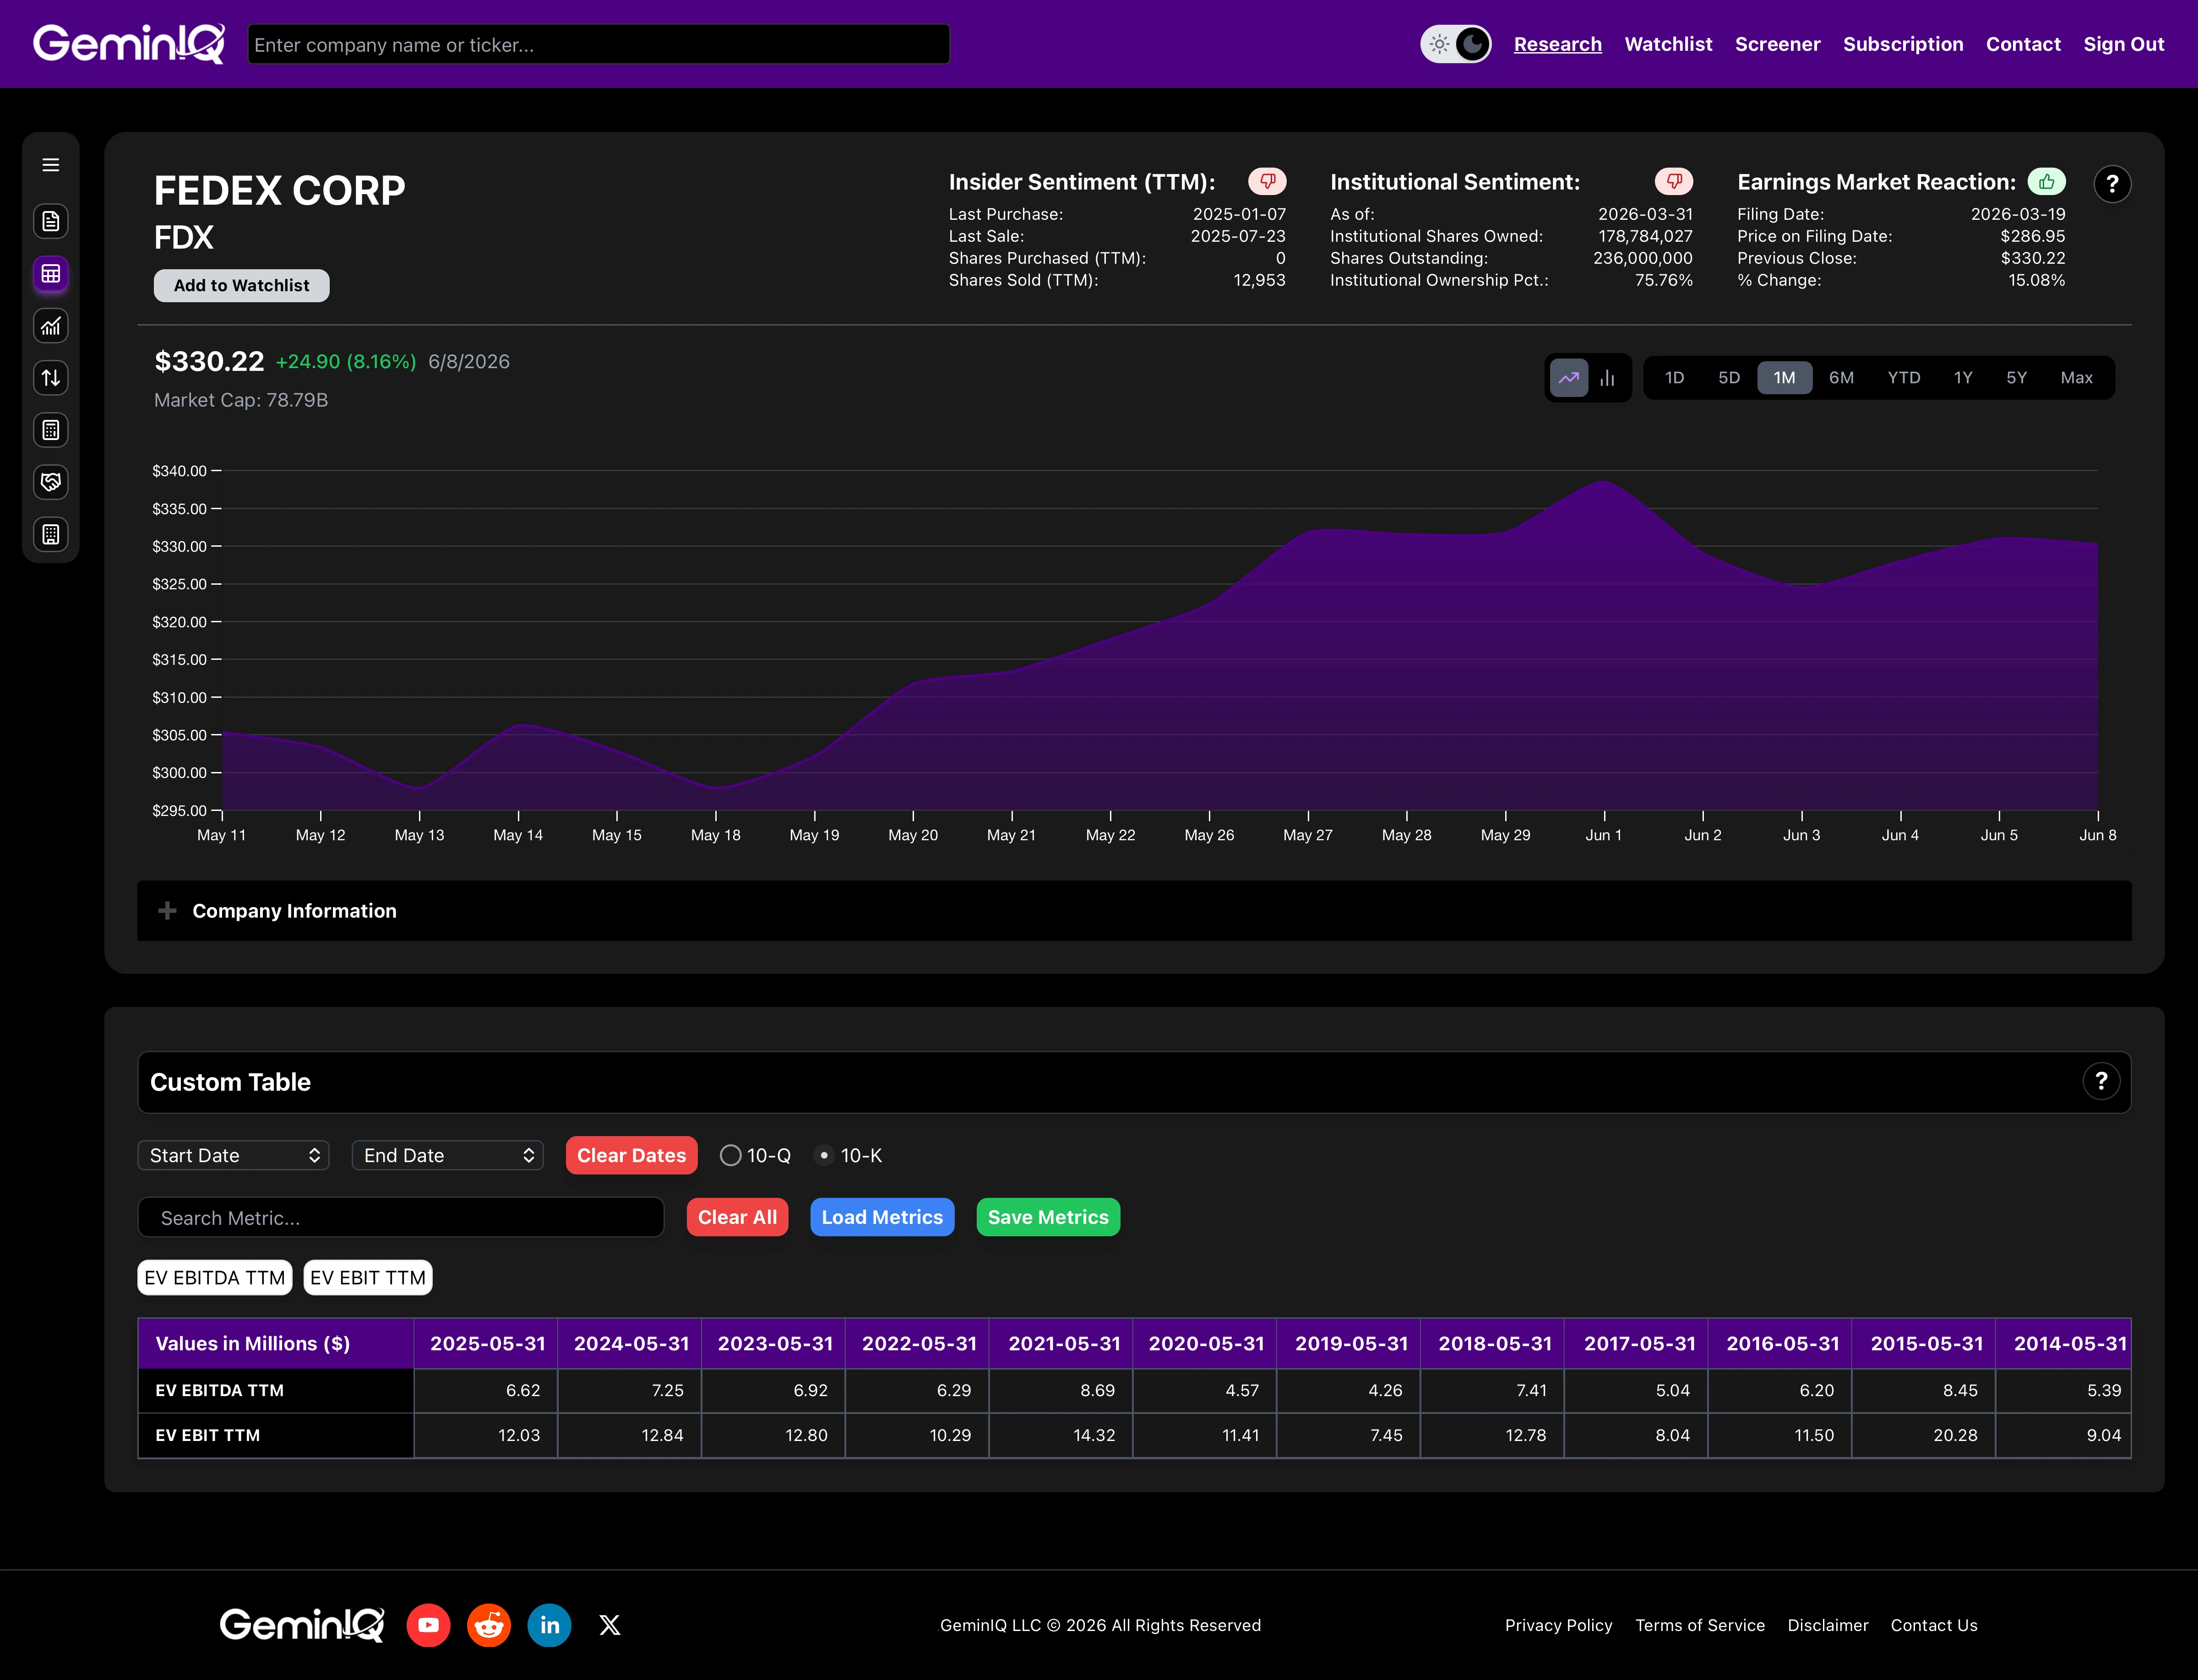
Task: Select the 10-K radio button
Action: coord(824,1155)
